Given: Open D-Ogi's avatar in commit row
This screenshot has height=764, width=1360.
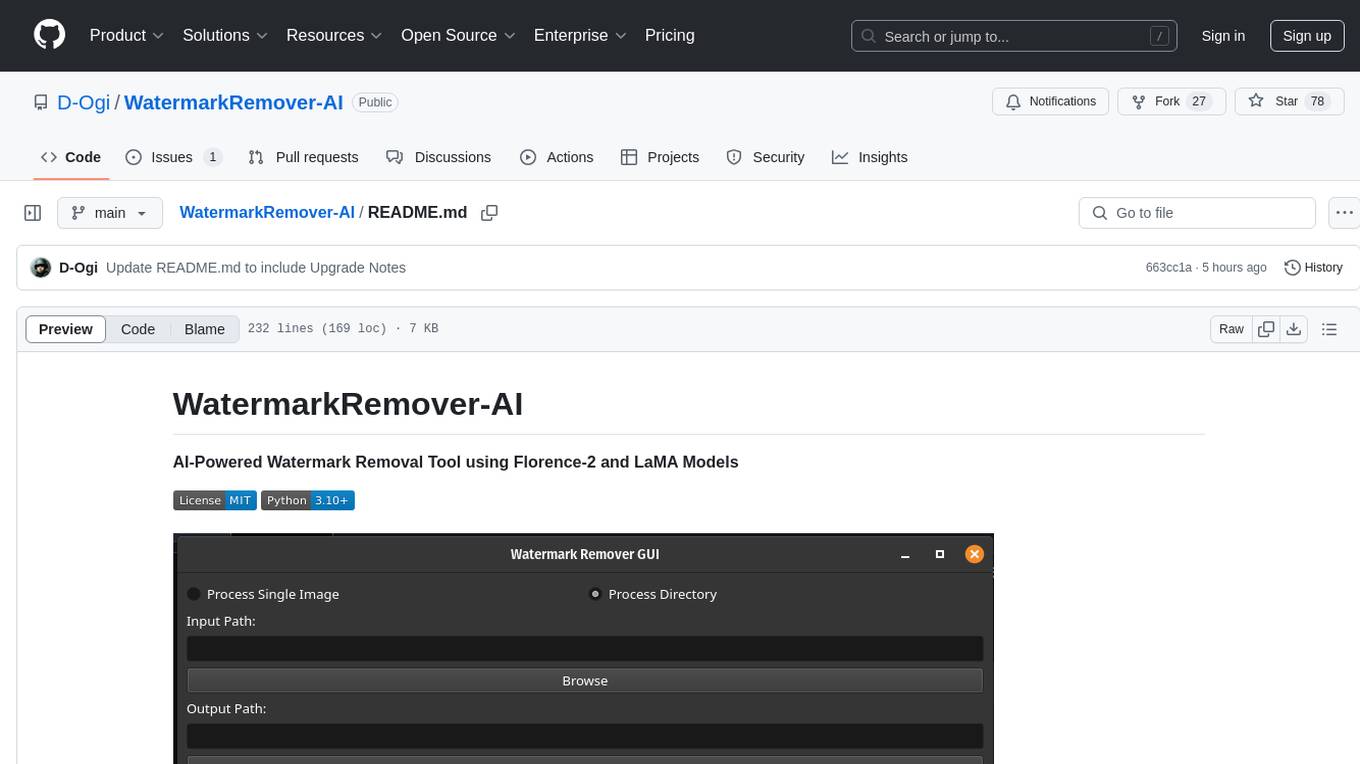Looking at the screenshot, I should (41, 267).
